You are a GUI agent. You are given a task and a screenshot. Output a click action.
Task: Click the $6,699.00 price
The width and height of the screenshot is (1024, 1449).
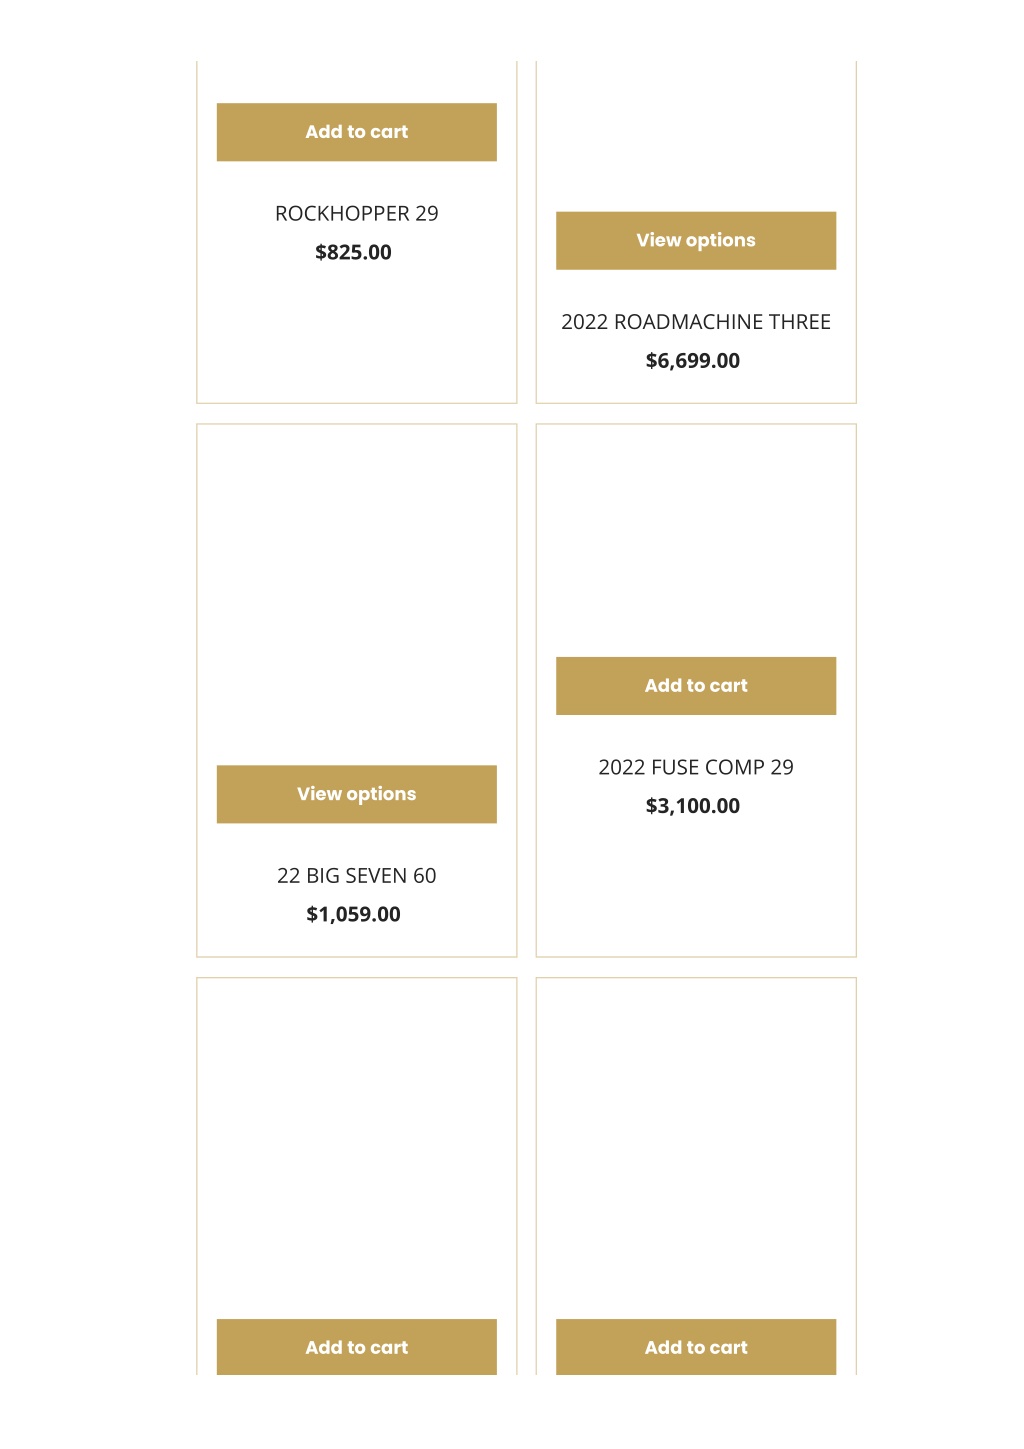pos(693,361)
